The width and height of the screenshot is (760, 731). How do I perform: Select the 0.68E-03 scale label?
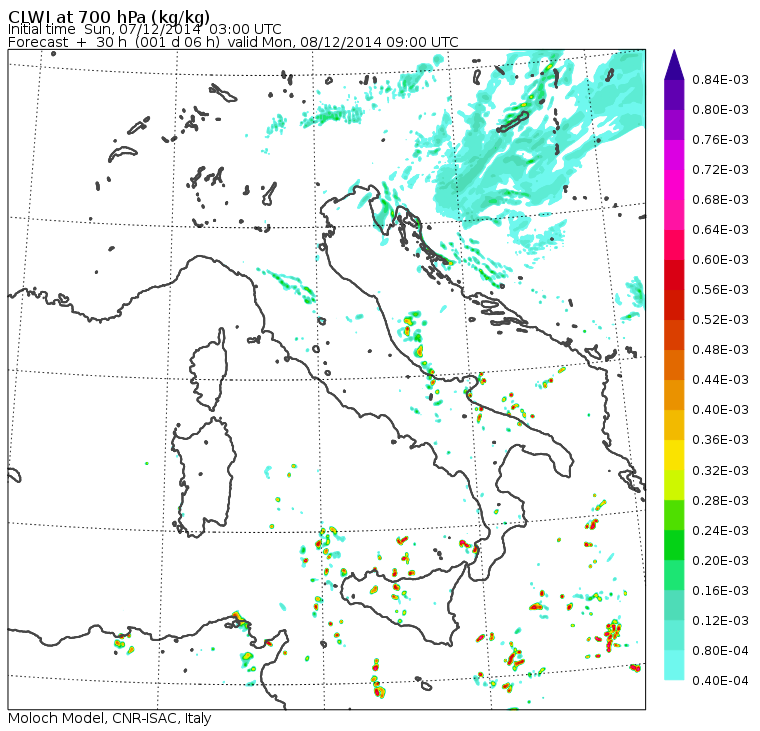tap(720, 200)
